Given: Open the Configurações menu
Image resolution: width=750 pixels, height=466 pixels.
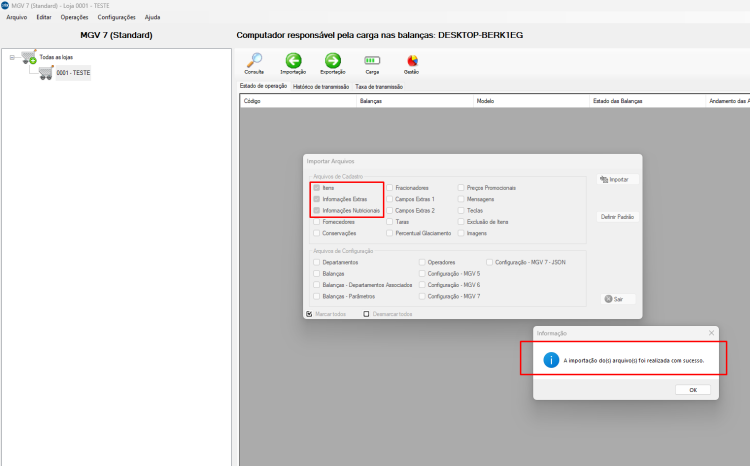Looking at the screenshot, I should (x=116, y=17).
